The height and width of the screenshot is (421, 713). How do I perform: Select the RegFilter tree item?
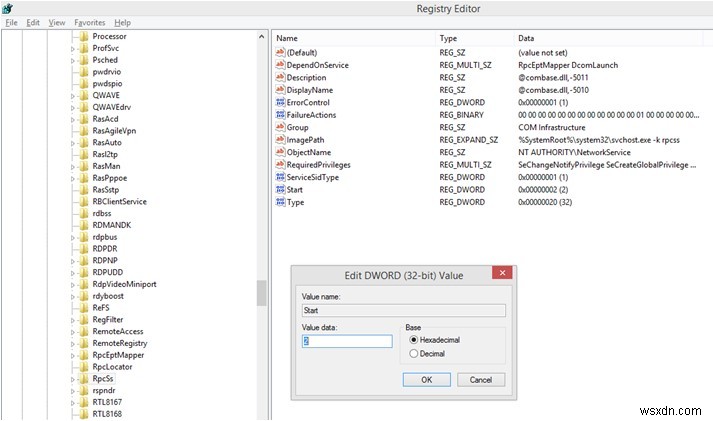coord(108,320)
